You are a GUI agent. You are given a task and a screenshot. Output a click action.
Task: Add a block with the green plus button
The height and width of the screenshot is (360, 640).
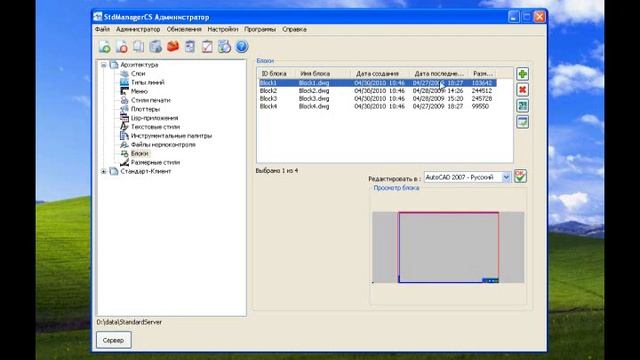click(522, 74)
